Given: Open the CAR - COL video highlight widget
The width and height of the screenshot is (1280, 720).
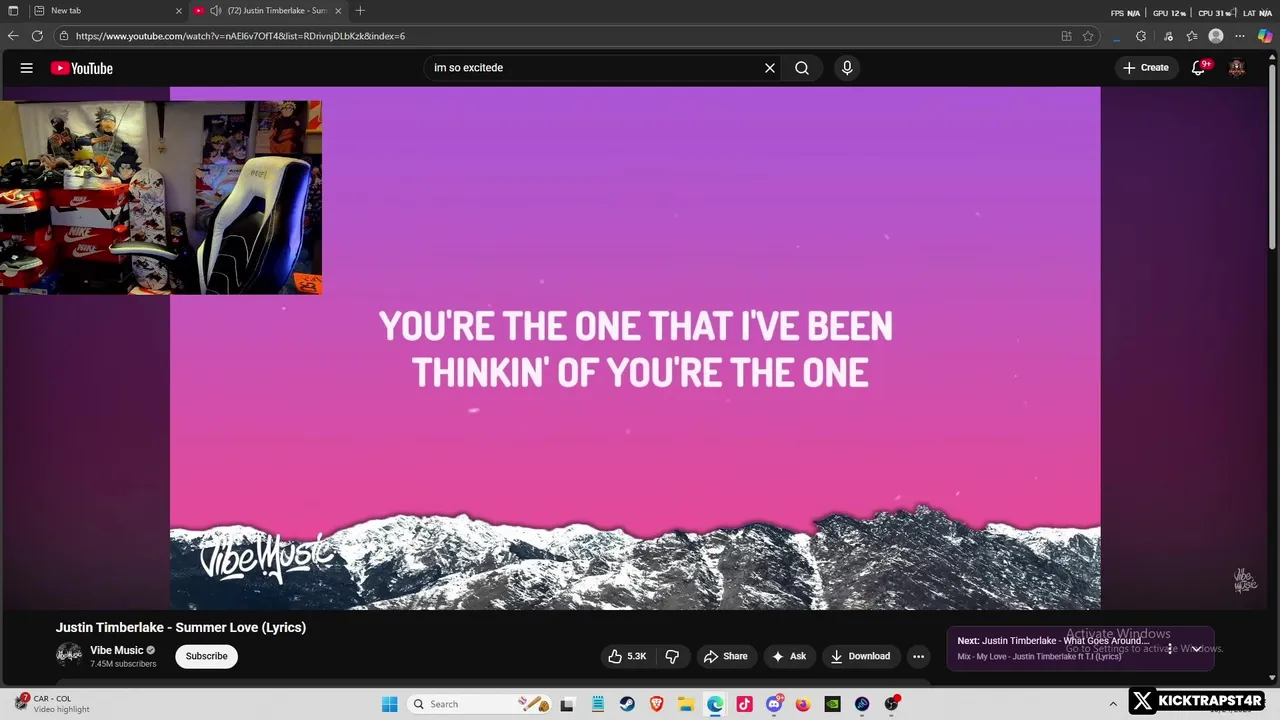Looking at the screenshot, I should (x=52, y=704).
